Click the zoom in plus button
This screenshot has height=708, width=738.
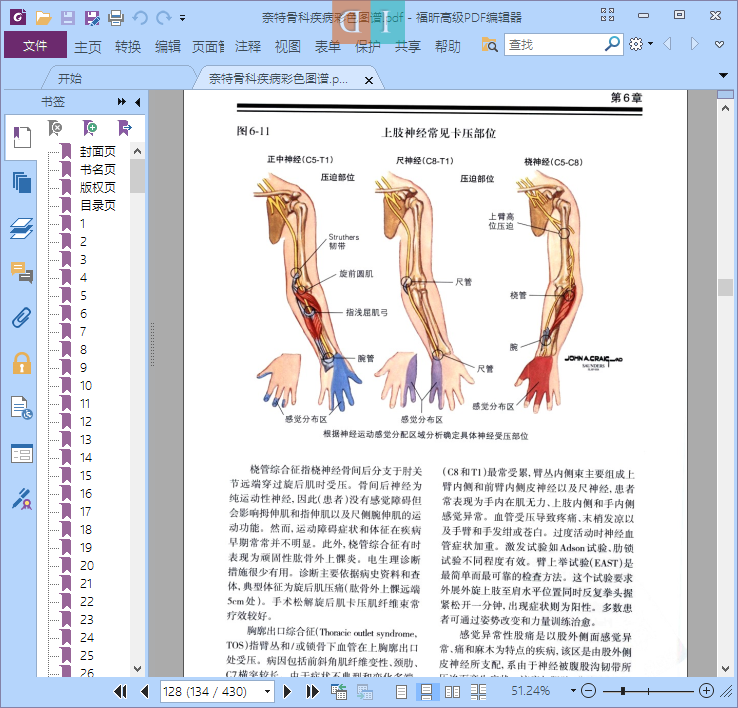(706, 691)
